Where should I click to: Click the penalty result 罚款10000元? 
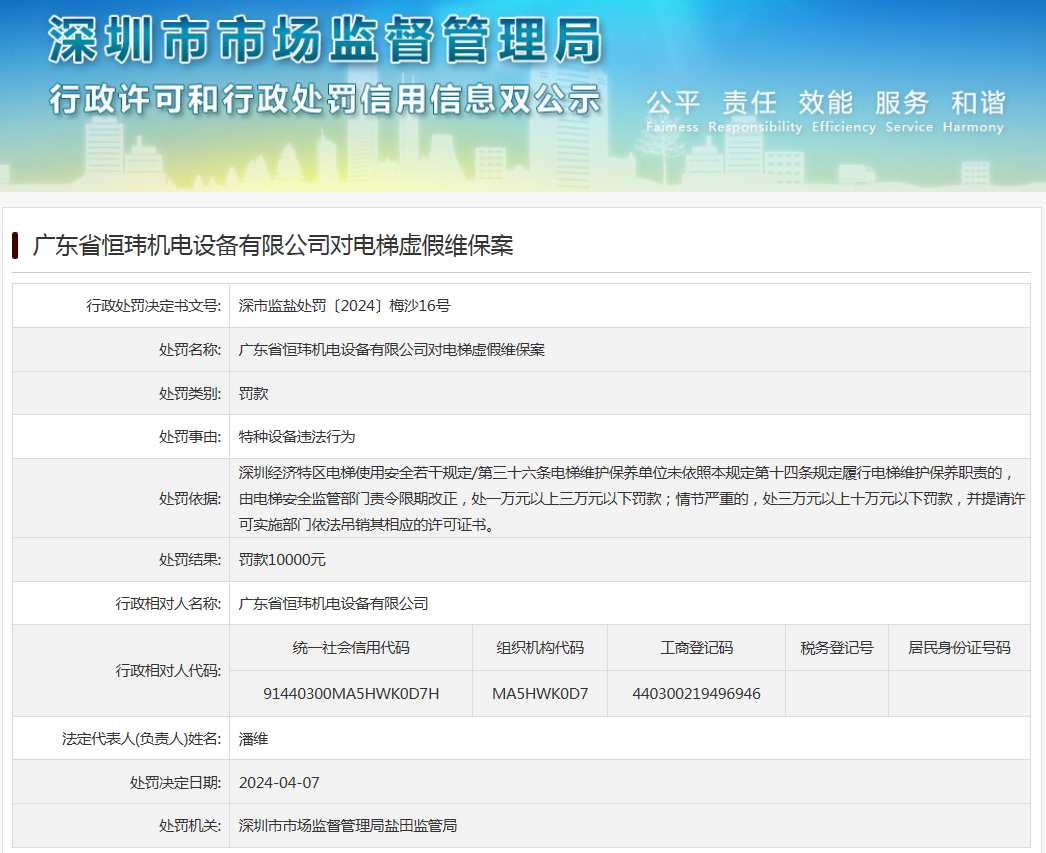click(x=282, y=560)
